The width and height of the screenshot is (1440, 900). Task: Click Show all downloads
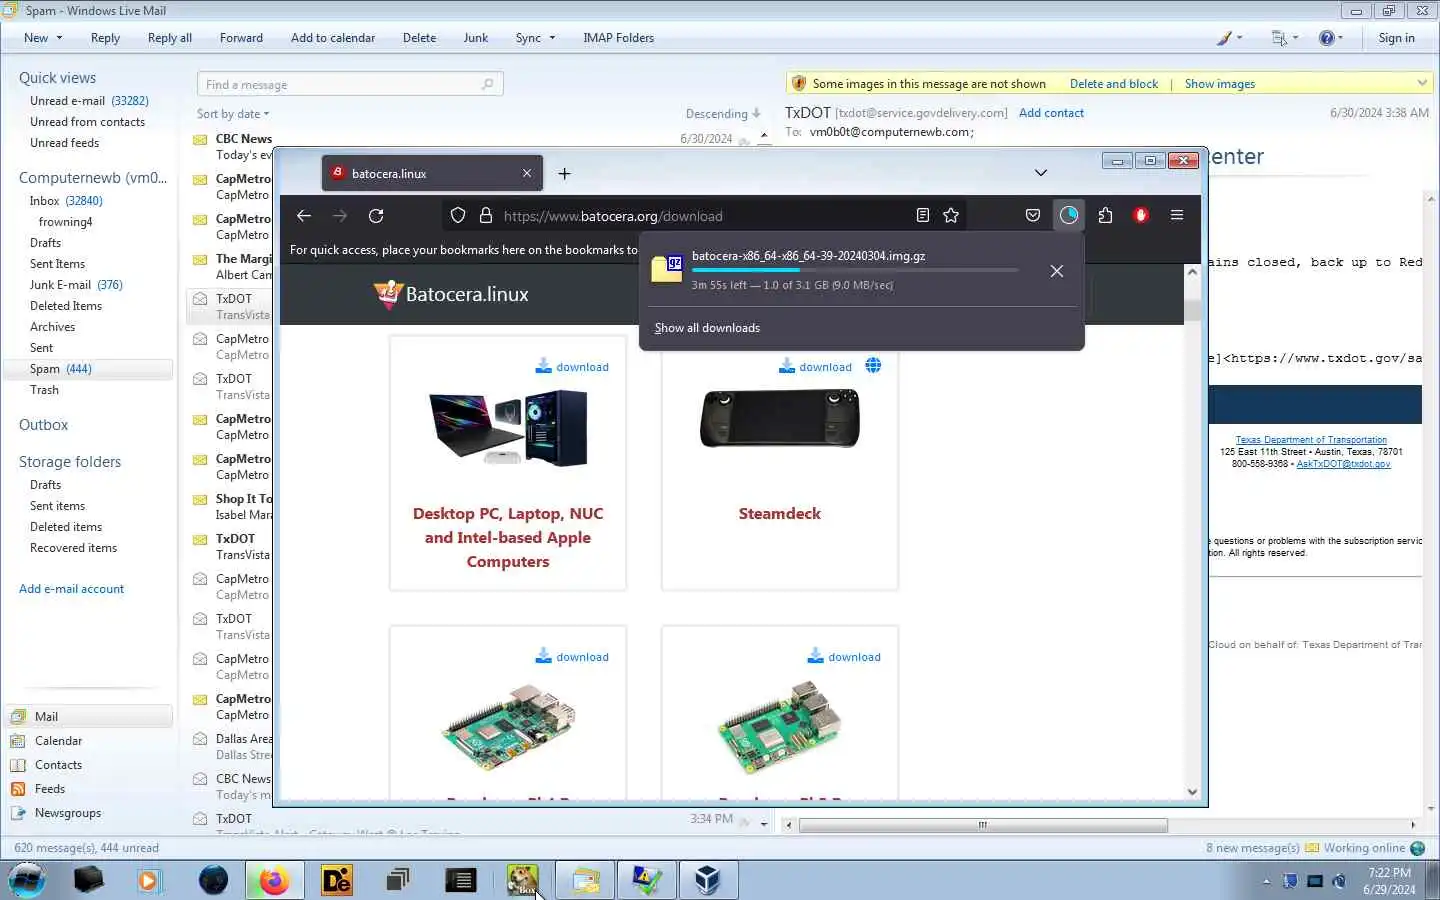point(707,328)
